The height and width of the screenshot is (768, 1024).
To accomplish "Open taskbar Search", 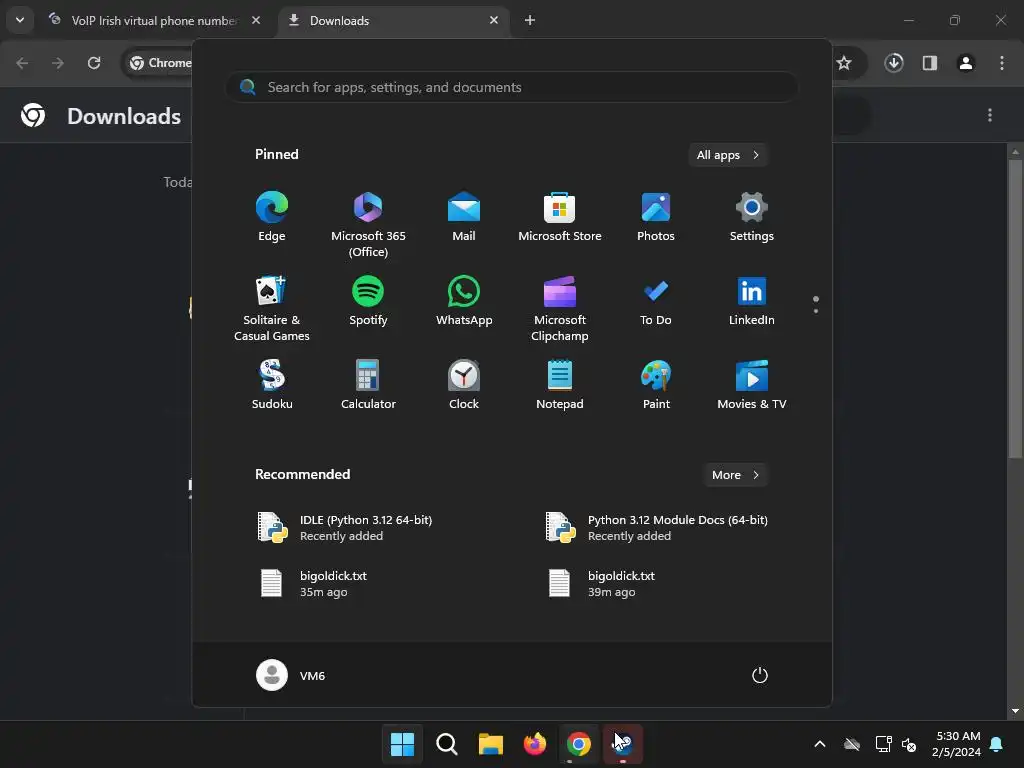I will coord(447,744).
